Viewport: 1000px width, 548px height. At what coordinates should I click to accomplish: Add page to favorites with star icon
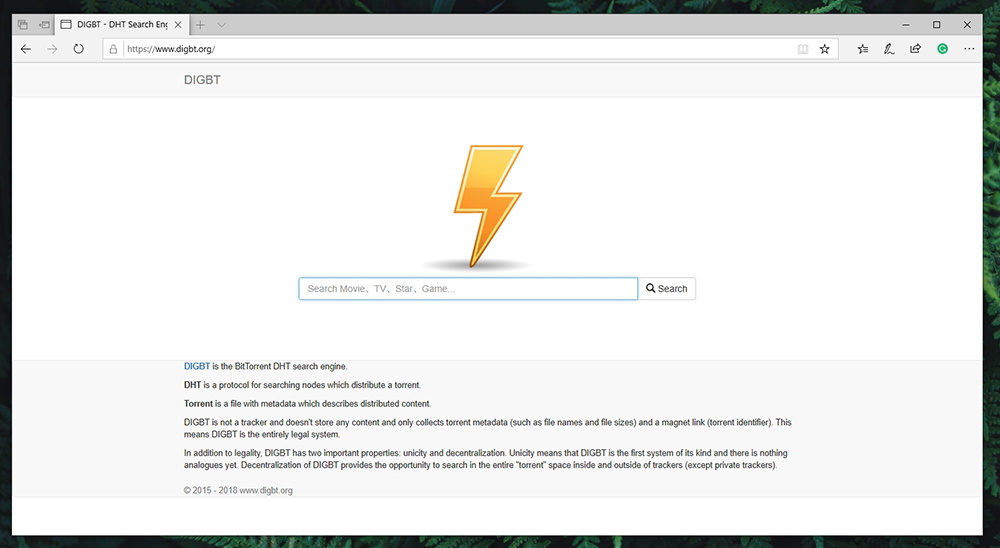[x=825, y=49]
